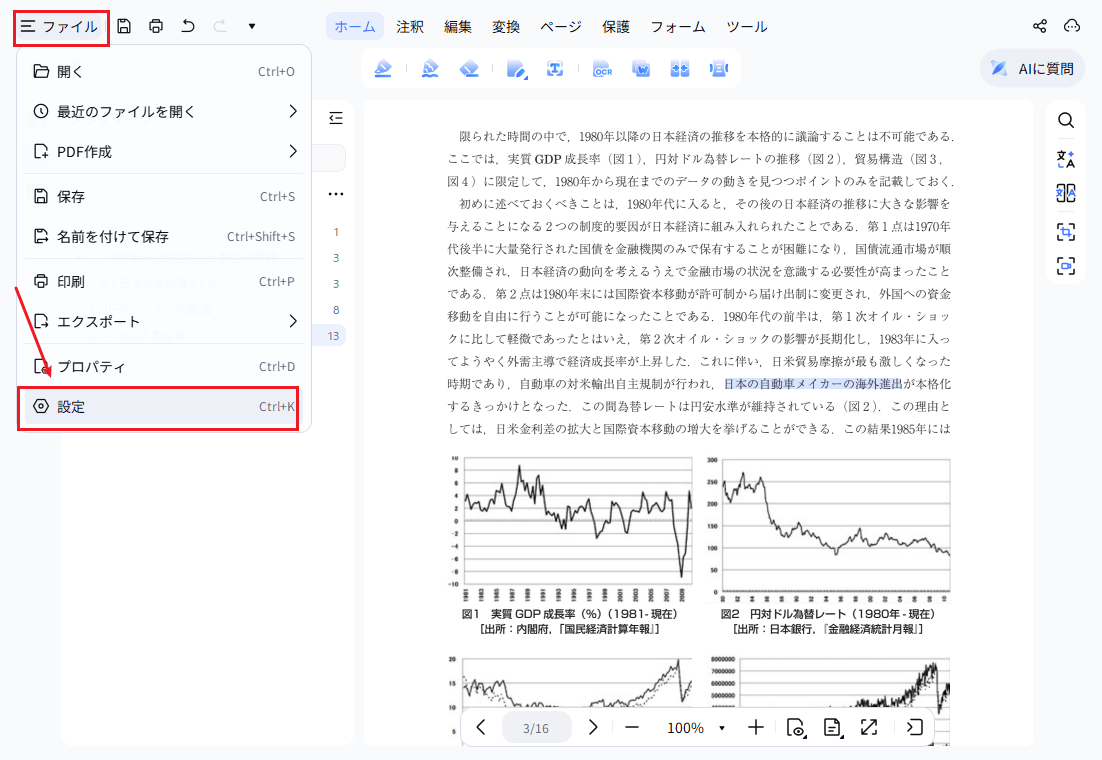Screen dimensions: 1102x760
Task: Click the compare/merge pages icon
Action: (680, 69)
